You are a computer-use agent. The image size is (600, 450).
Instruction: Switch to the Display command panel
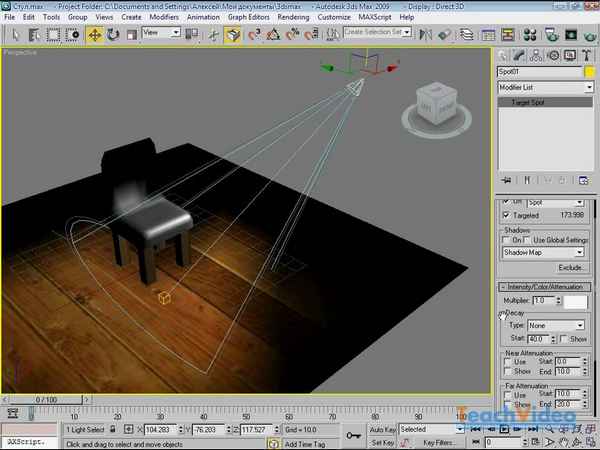[568, 55]
